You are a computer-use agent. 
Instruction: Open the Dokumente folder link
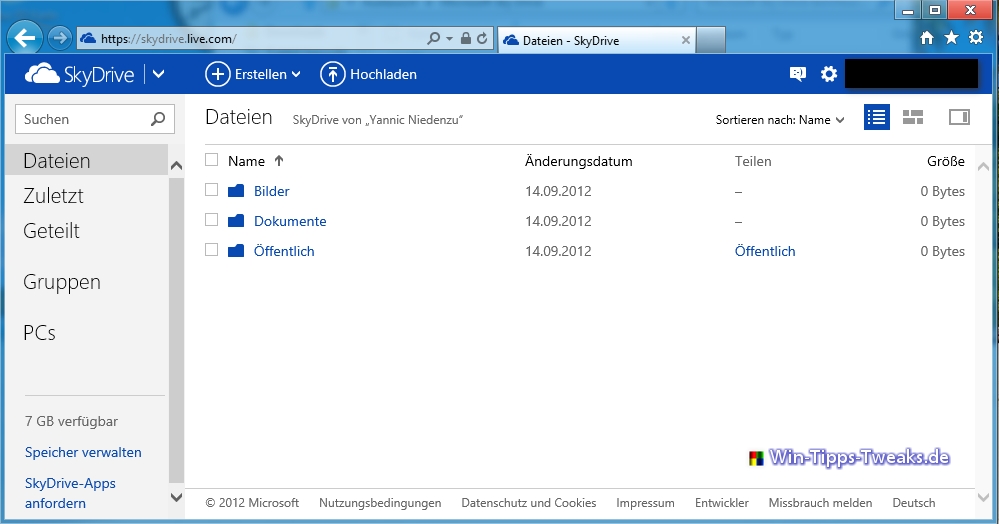pos(290,221)
